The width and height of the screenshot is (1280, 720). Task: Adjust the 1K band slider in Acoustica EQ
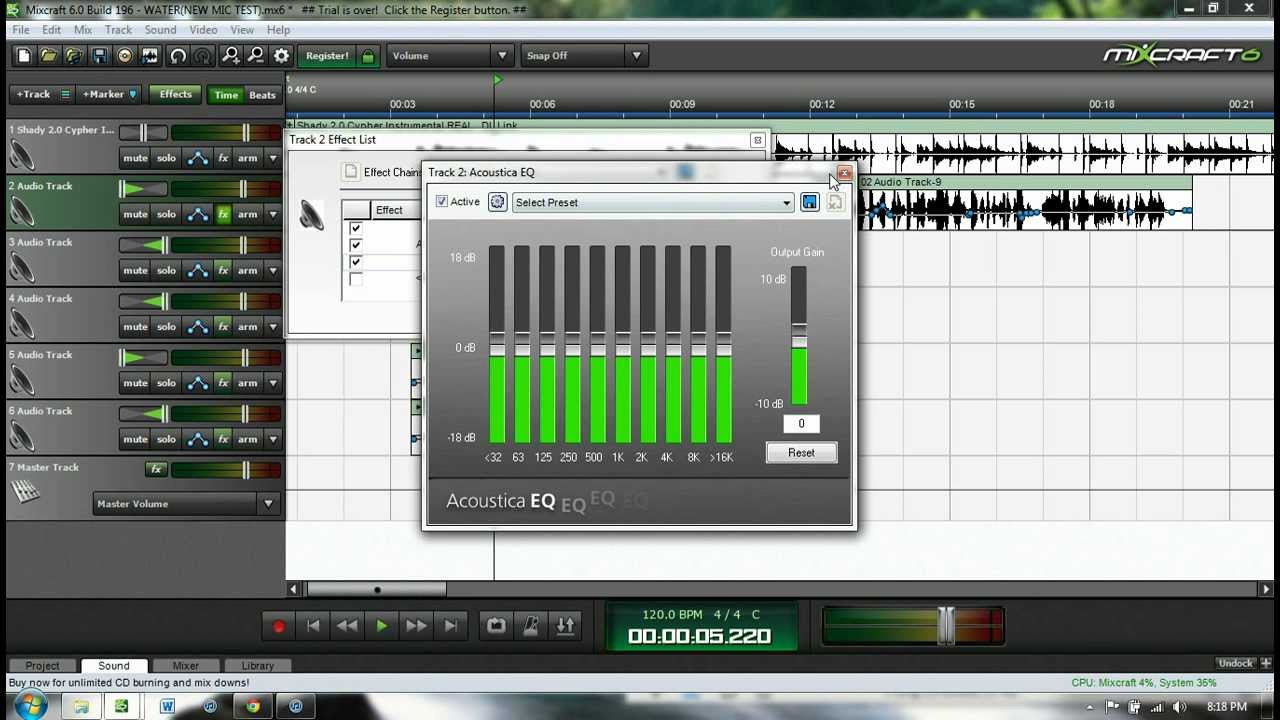click(622, 344)
